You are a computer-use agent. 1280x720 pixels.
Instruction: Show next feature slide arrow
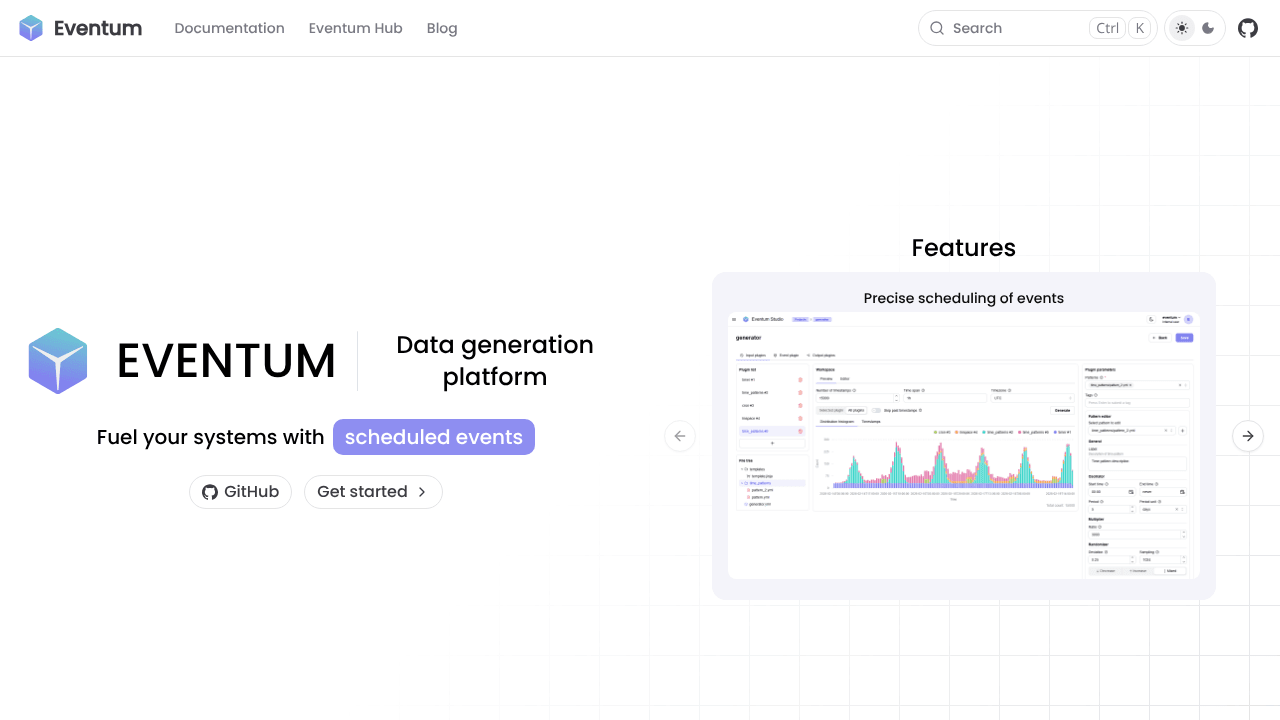[x=1248, y=436]
